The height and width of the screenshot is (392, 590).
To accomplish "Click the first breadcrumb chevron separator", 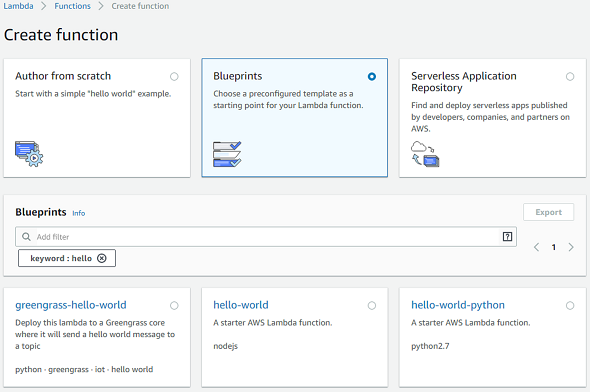I will pyautogui.click(x=44, y=6).
